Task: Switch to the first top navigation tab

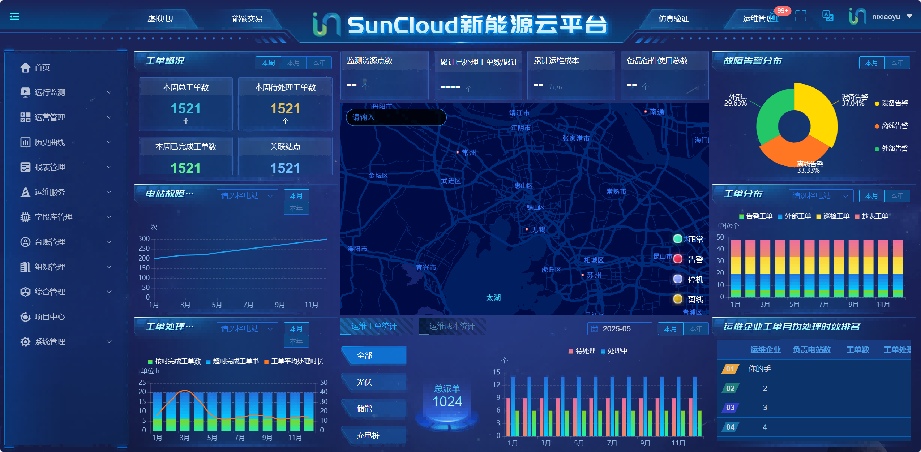Action: click(x=160, y=18)
